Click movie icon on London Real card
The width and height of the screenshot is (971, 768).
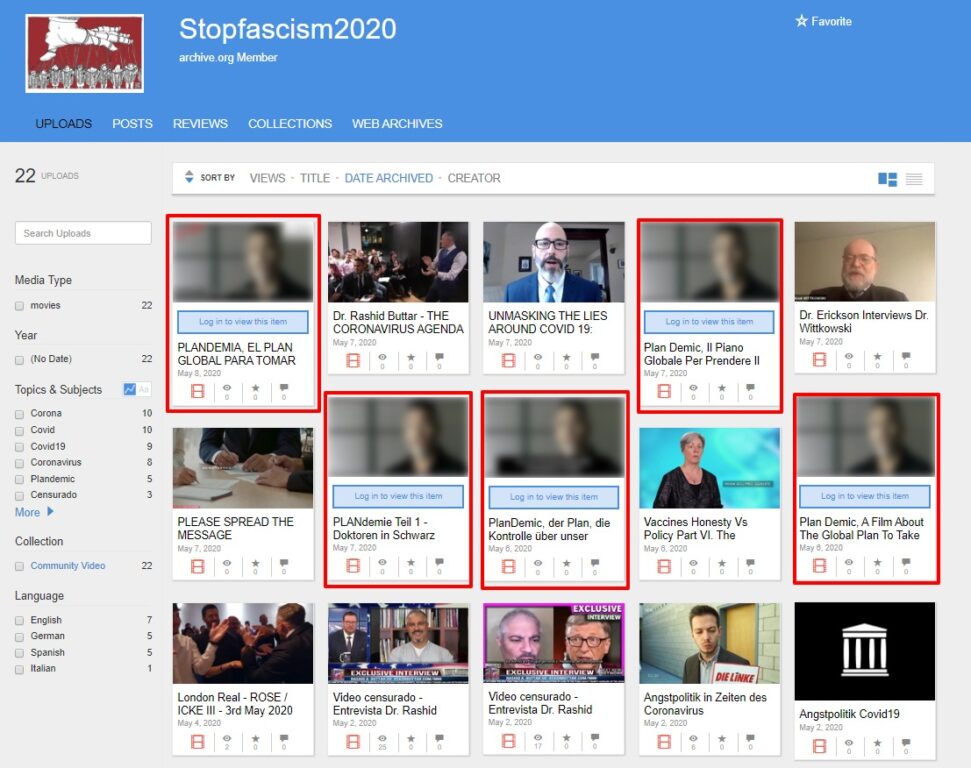tap(198, 741)
